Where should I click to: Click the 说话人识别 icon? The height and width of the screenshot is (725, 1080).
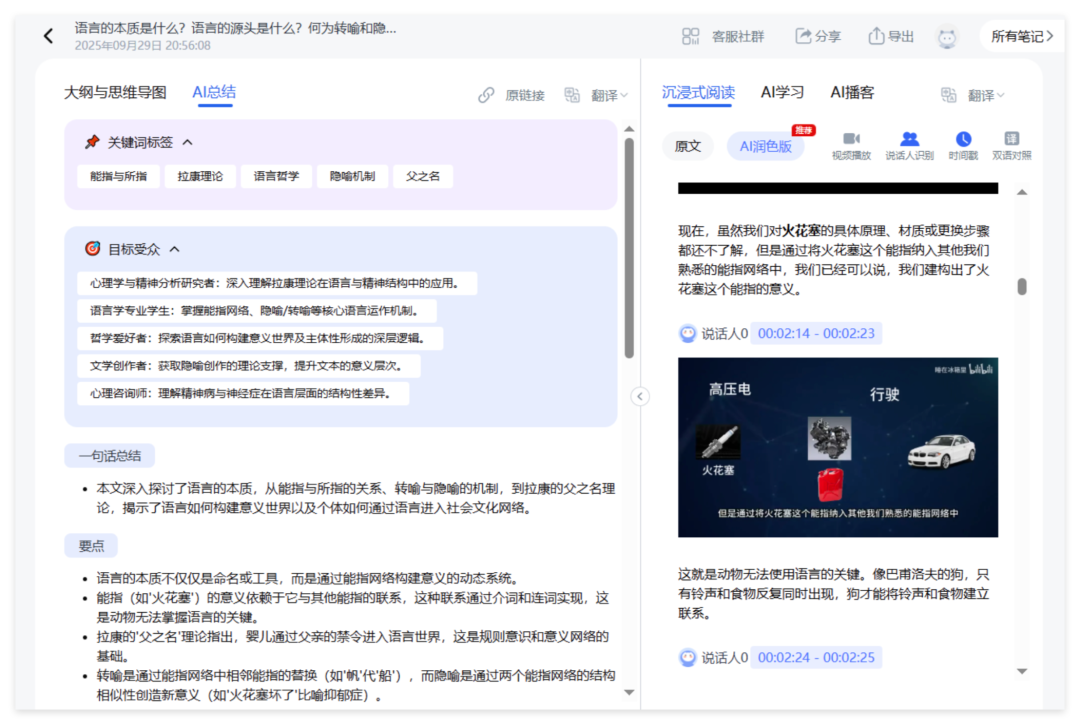(x=909, y=139)
